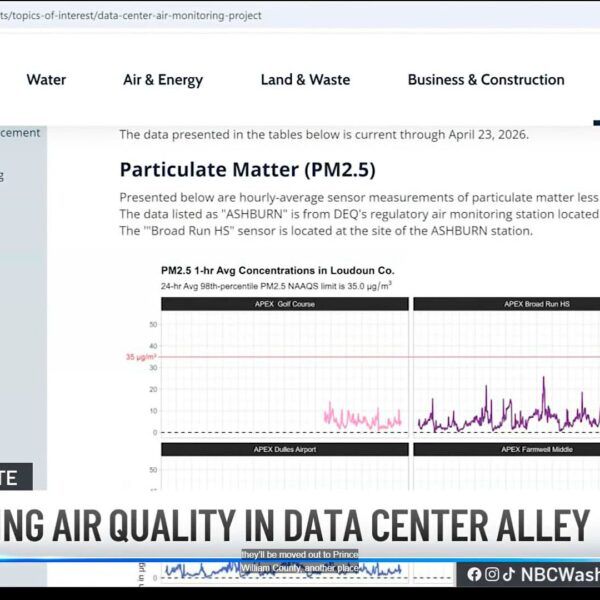This screenshot has width=600, height=600.
Task: Click the sidebar link ending in 'cement'
Action: [20, 133]
